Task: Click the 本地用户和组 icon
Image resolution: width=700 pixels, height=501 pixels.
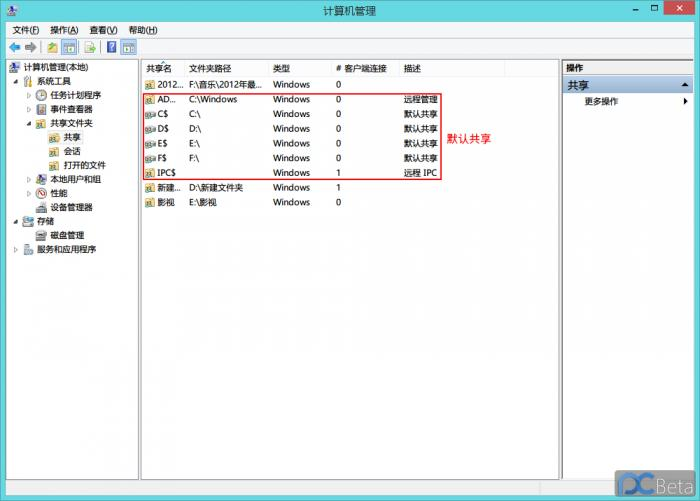Action: (x=41, y=179)
